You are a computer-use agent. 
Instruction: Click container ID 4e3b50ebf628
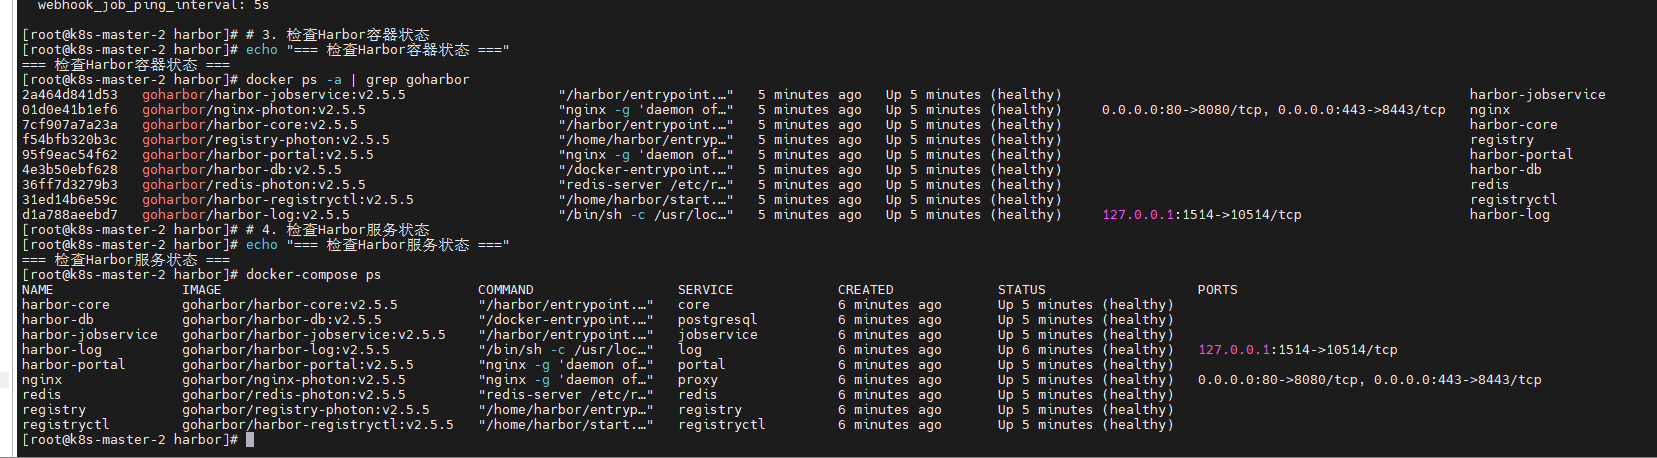pyautogui.click(x=69, y=170)
